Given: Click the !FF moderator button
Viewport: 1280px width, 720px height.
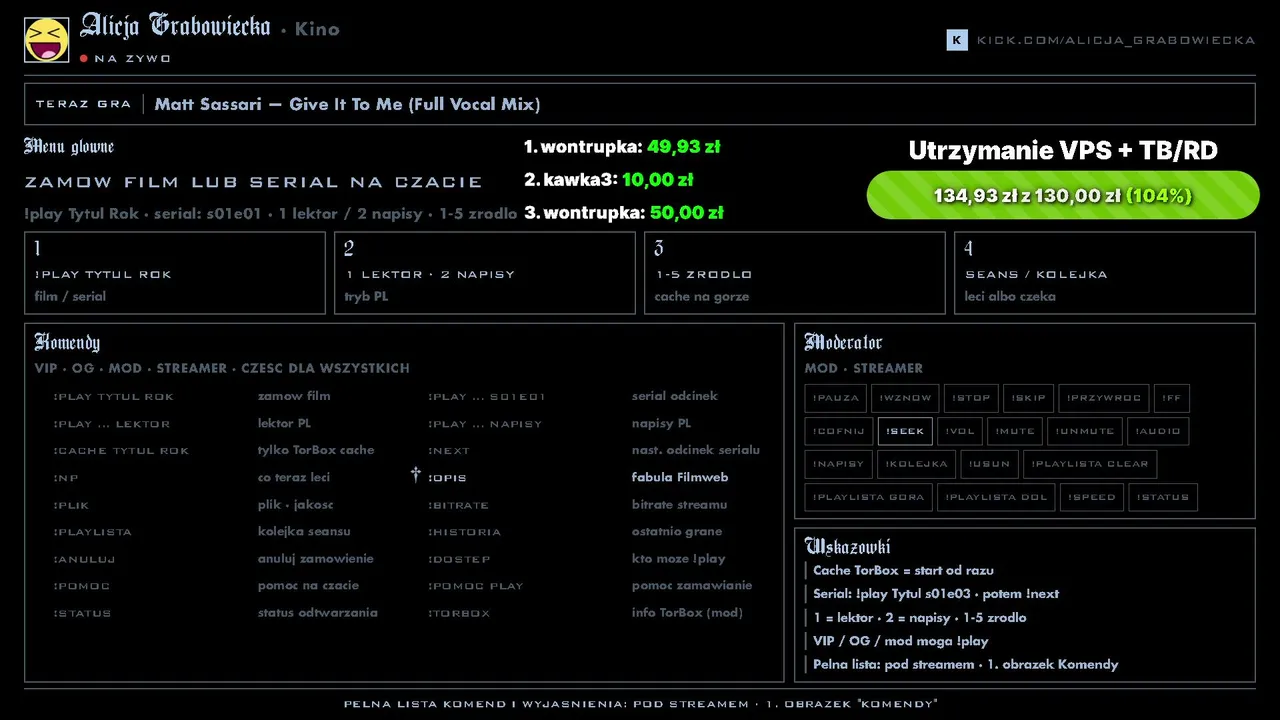Looking at the screenshot, I should 1172,398.
